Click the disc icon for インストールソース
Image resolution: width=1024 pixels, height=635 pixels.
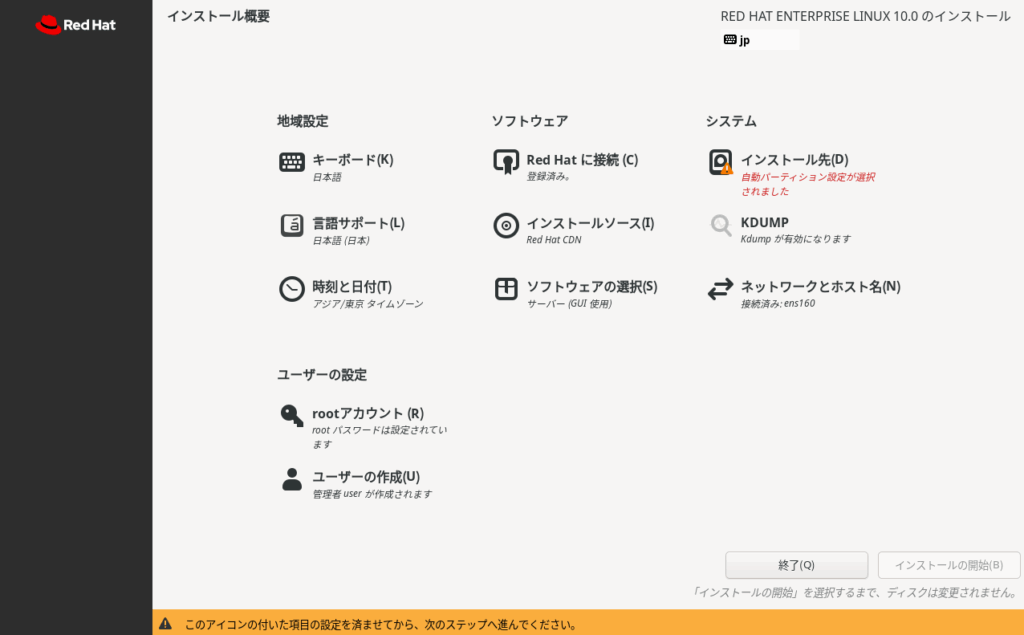[x=506, y=225]
